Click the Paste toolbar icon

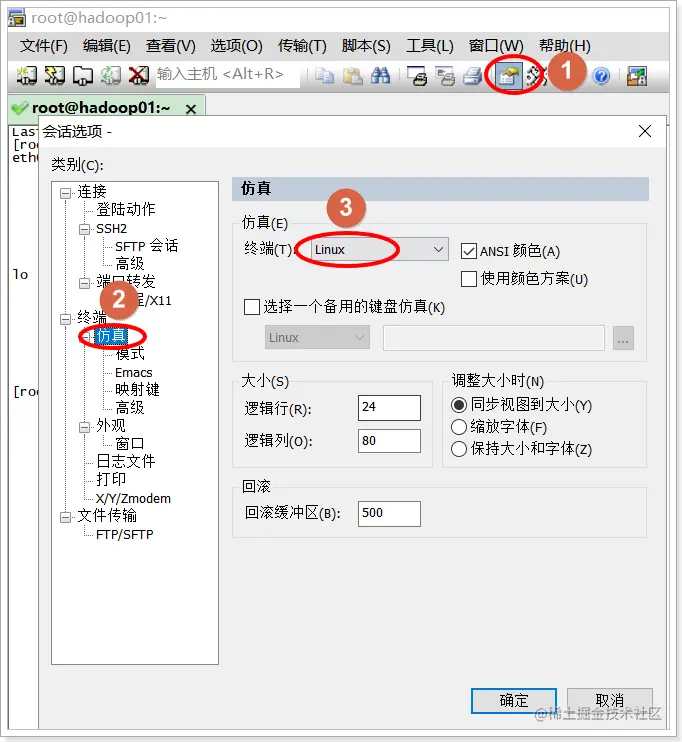point(353,76)
